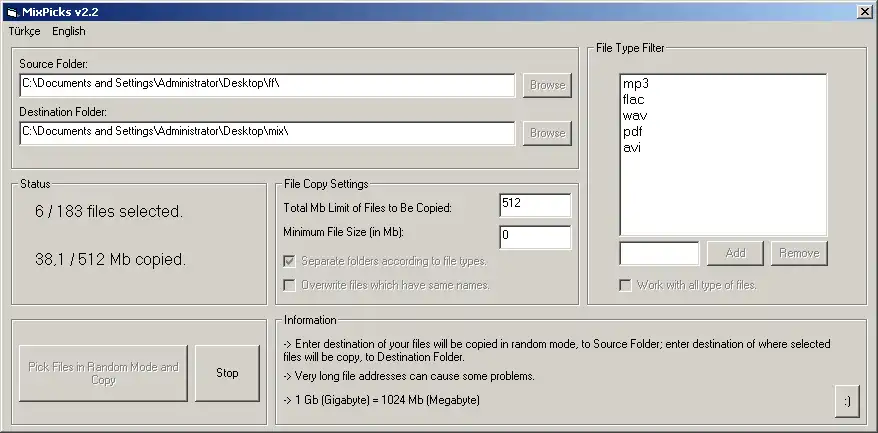Click the '38,1 / 512 Mb copied.' status text

coord(110,260)
